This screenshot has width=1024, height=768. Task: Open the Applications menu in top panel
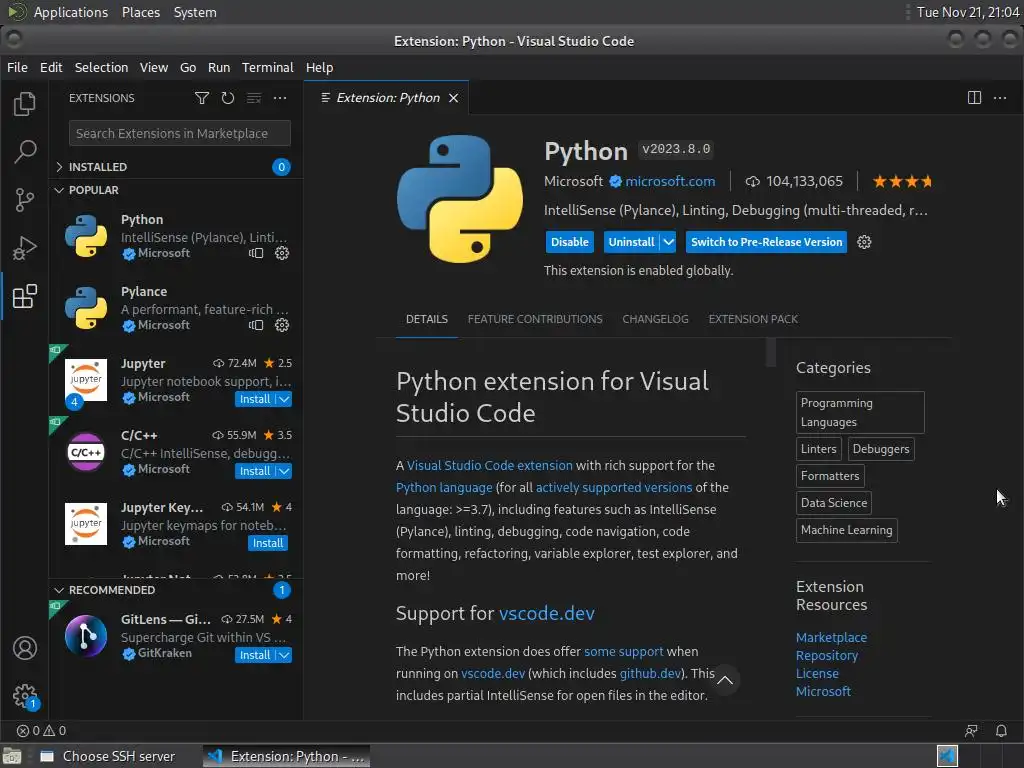tap(71, 12)
